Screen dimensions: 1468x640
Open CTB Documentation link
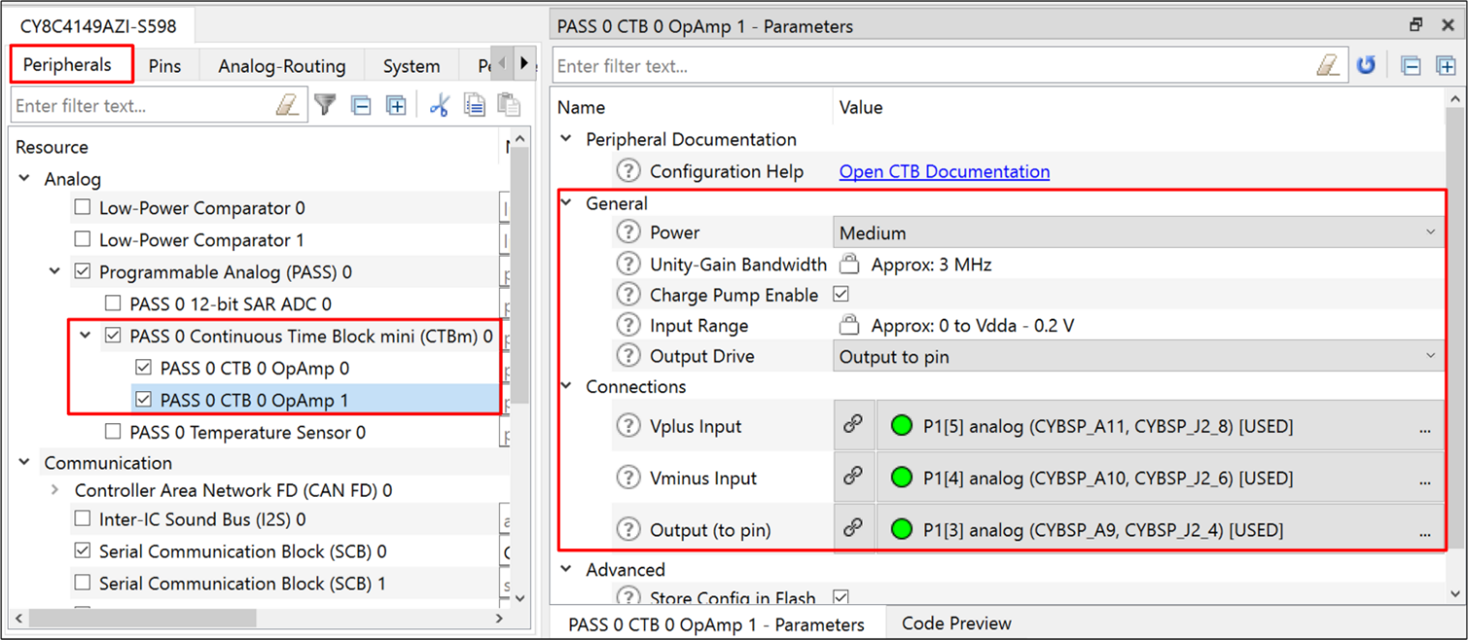click(944, 171)
